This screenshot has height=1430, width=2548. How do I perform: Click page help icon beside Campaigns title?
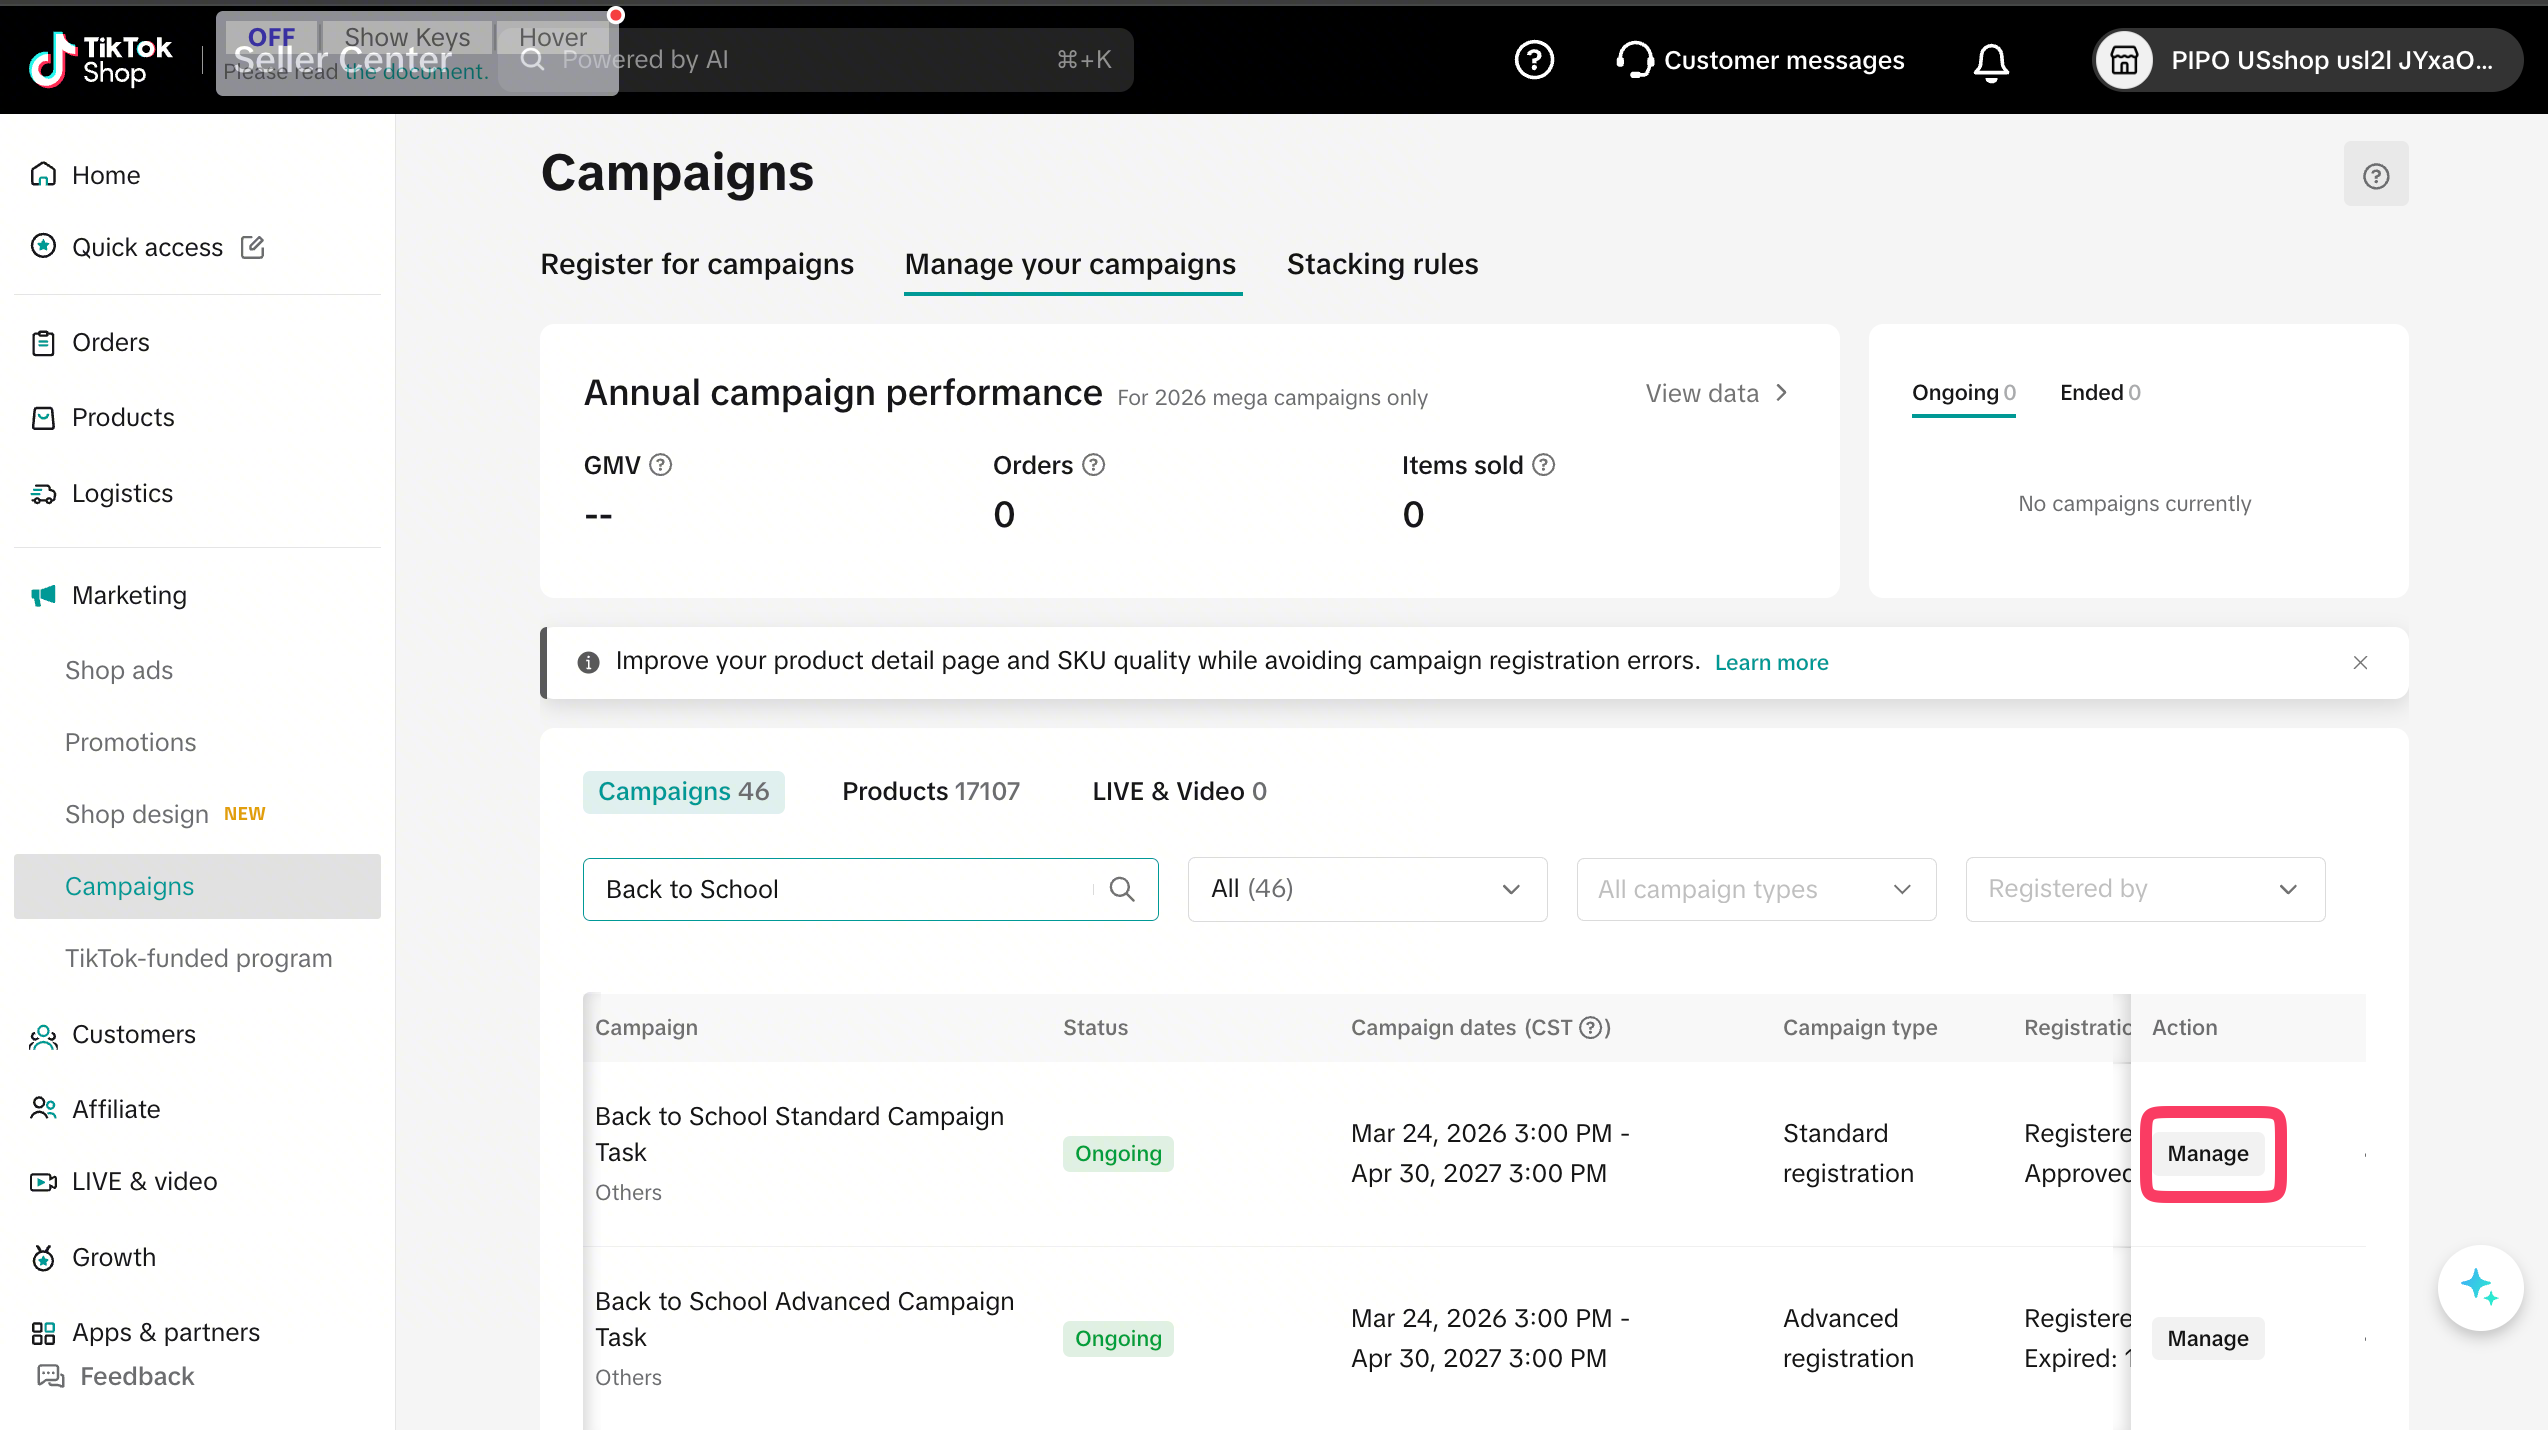[2375, 176]
